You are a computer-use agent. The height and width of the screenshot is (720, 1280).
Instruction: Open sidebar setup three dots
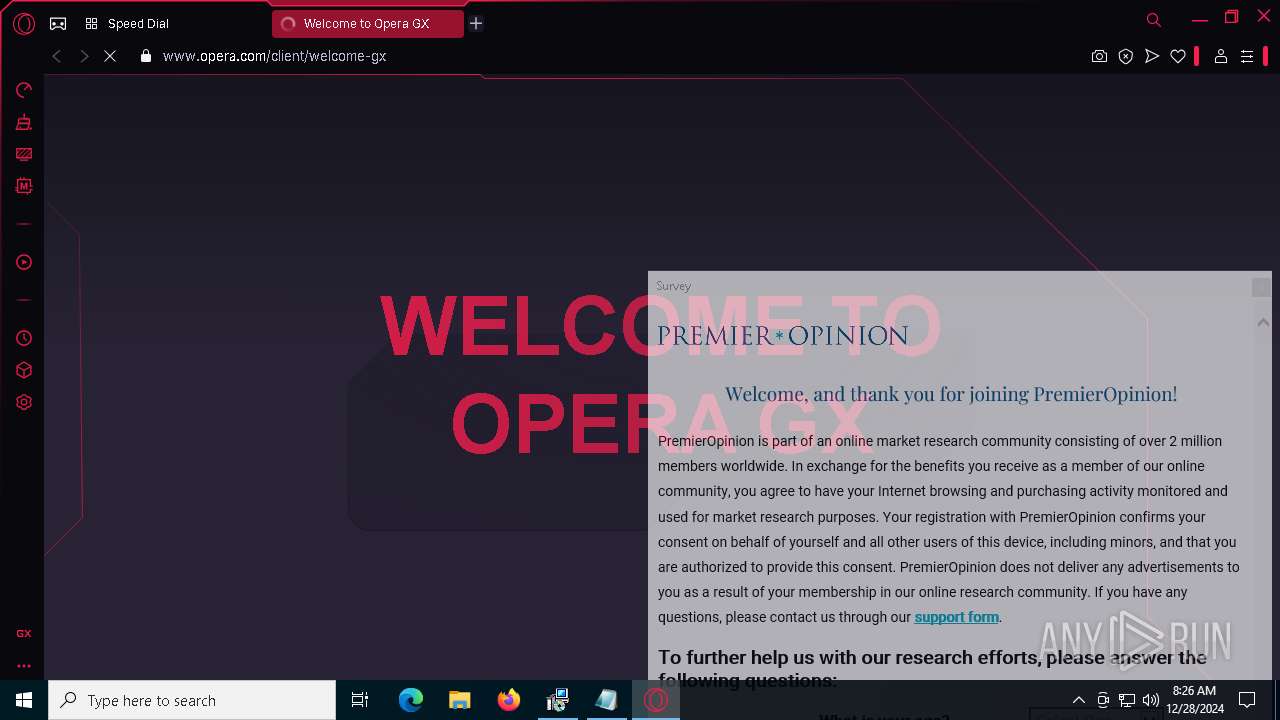(x=24, y=665)
